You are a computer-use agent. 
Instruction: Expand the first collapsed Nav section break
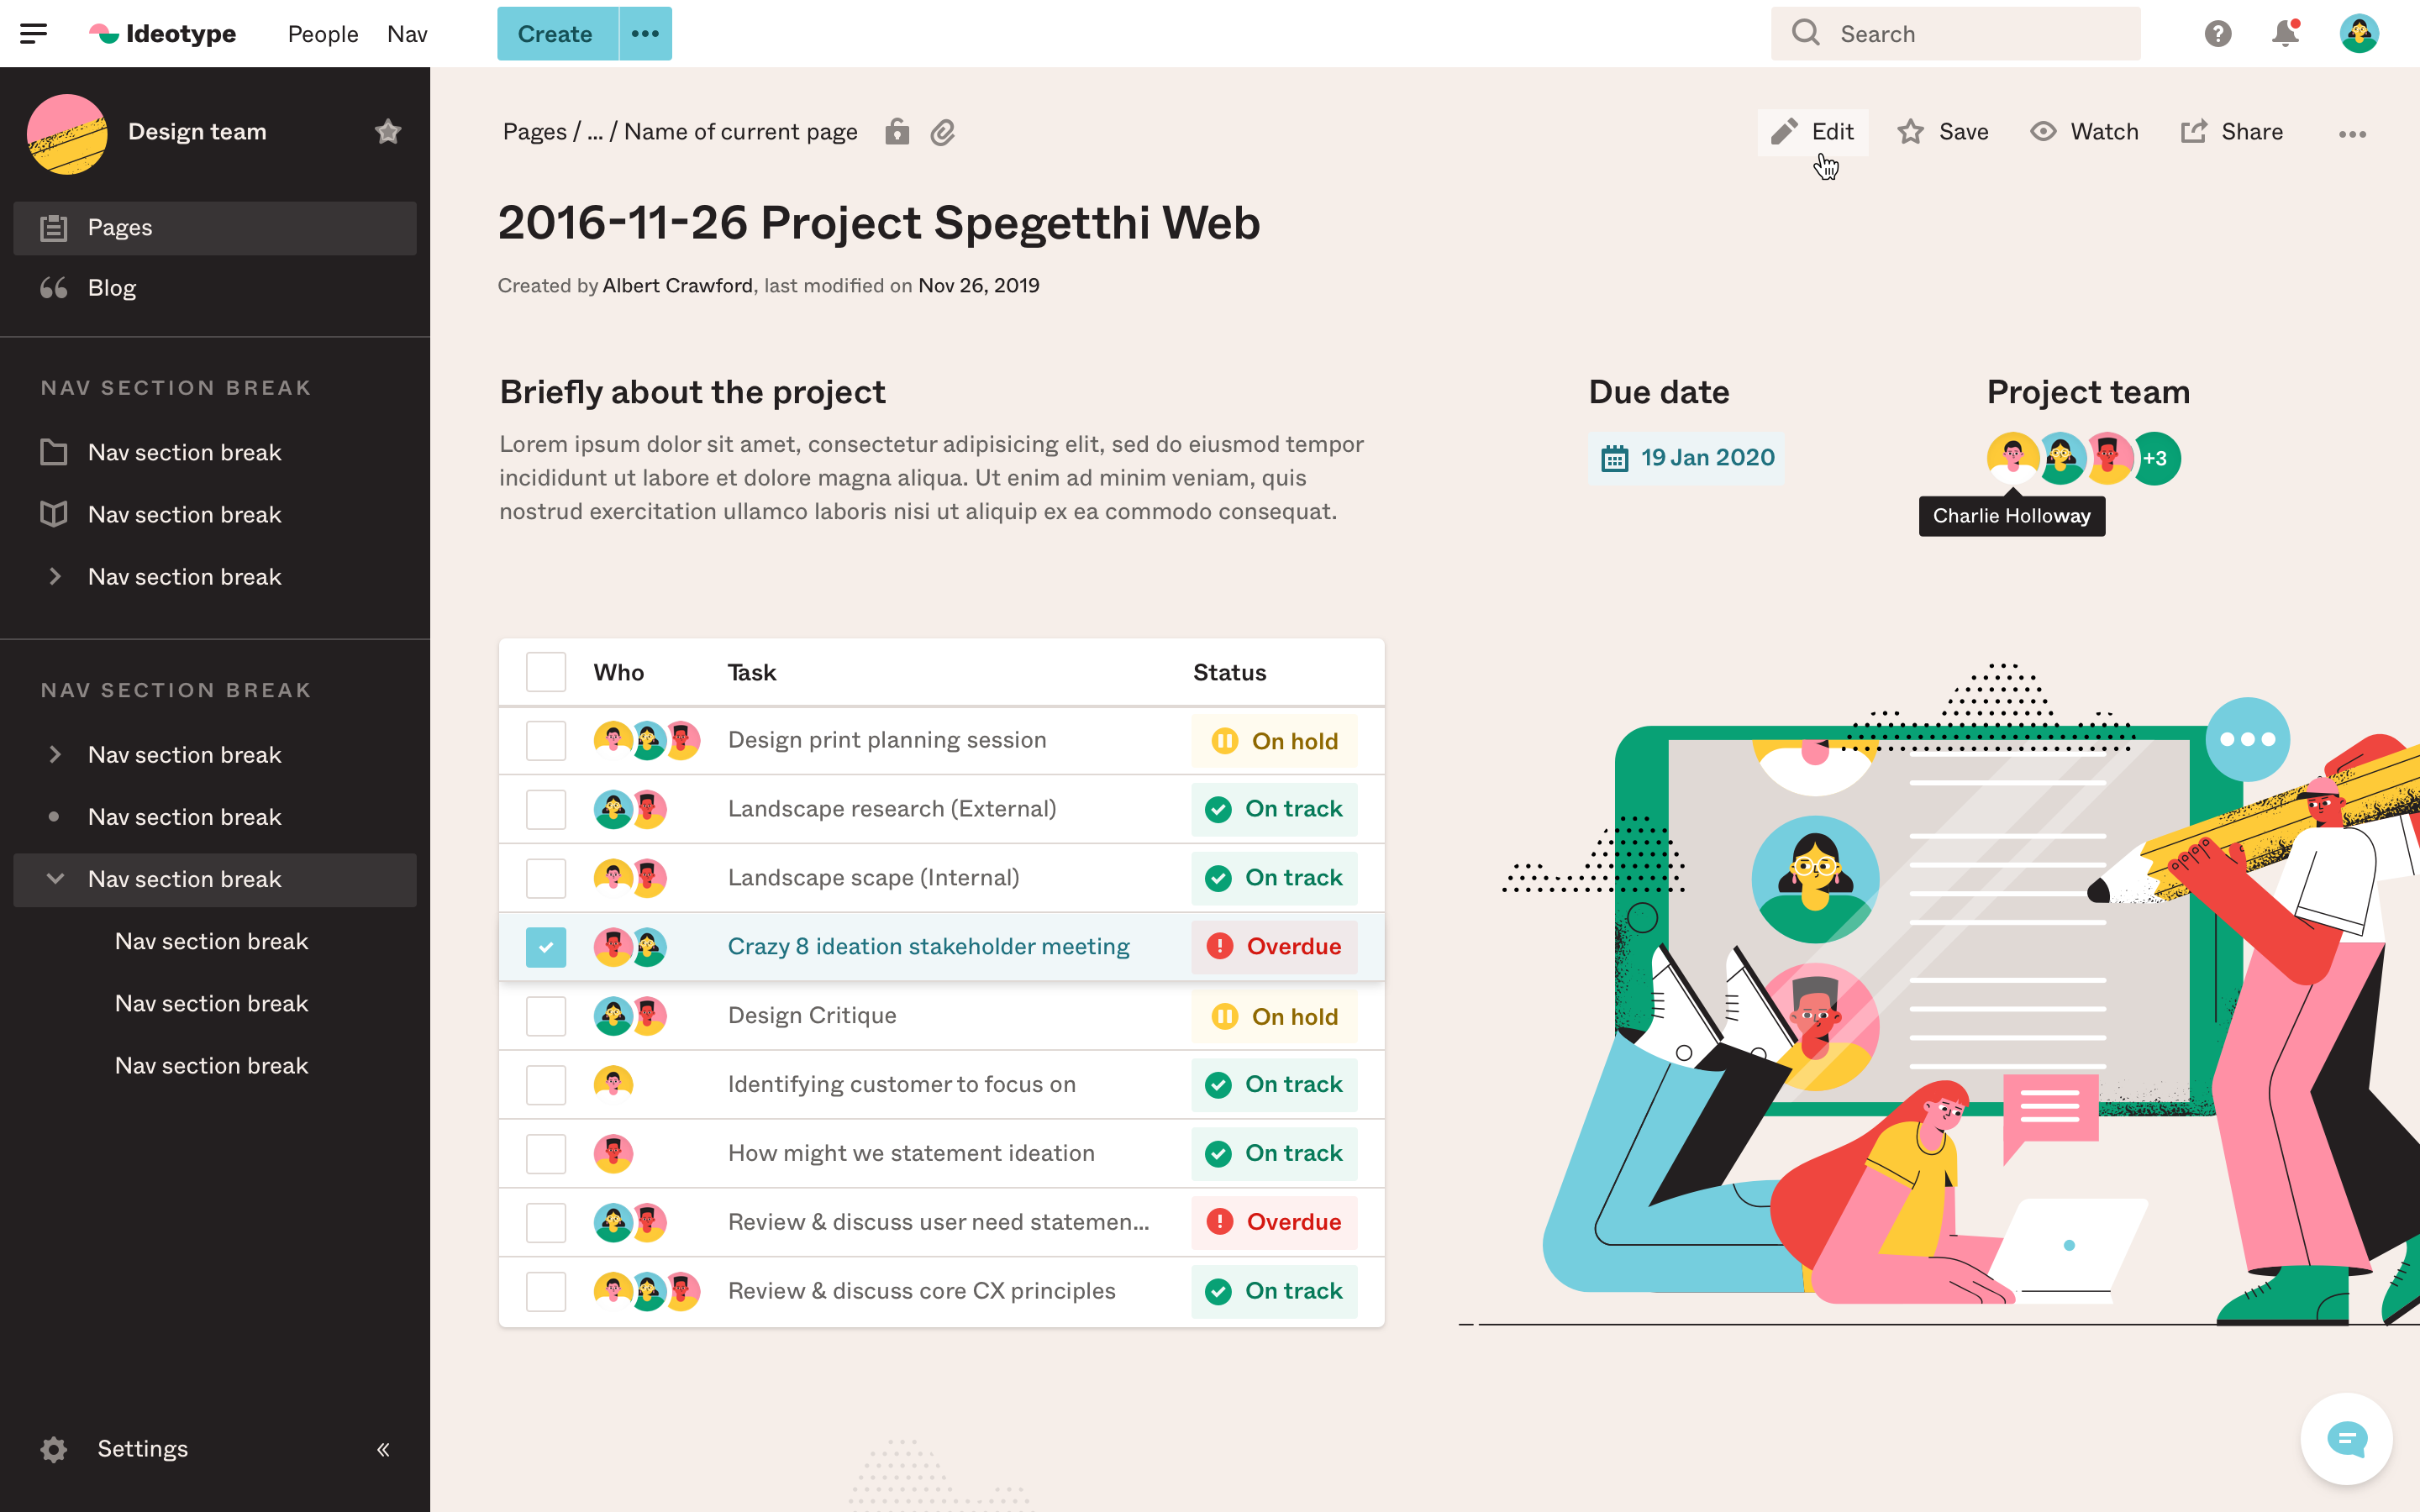click(x=55, y=576)
